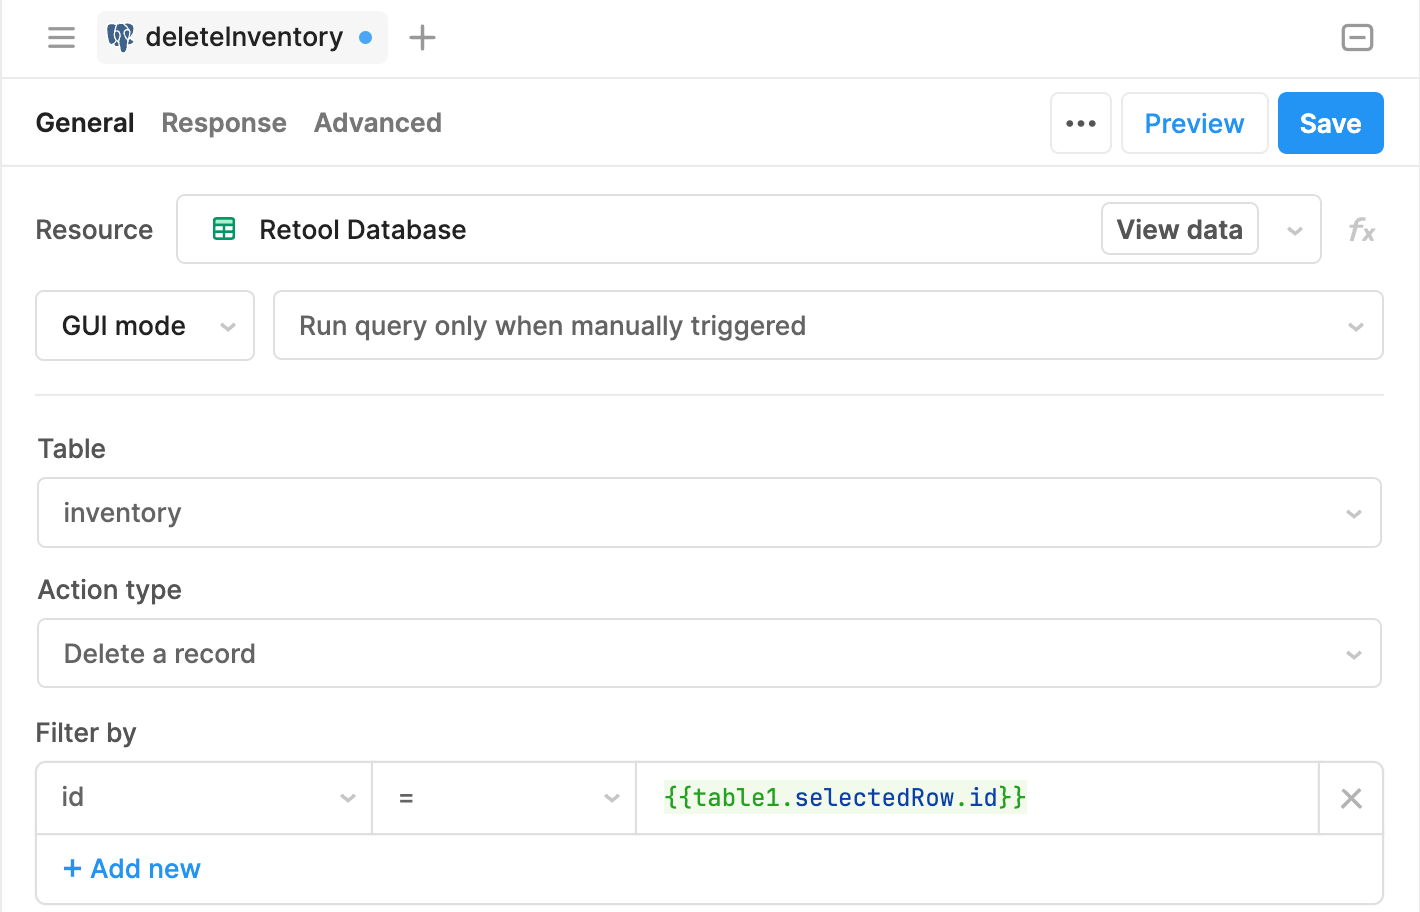Open the hamburger query list menu
The height and width of the screenshot is (912, 1420).
click(61, 38)
